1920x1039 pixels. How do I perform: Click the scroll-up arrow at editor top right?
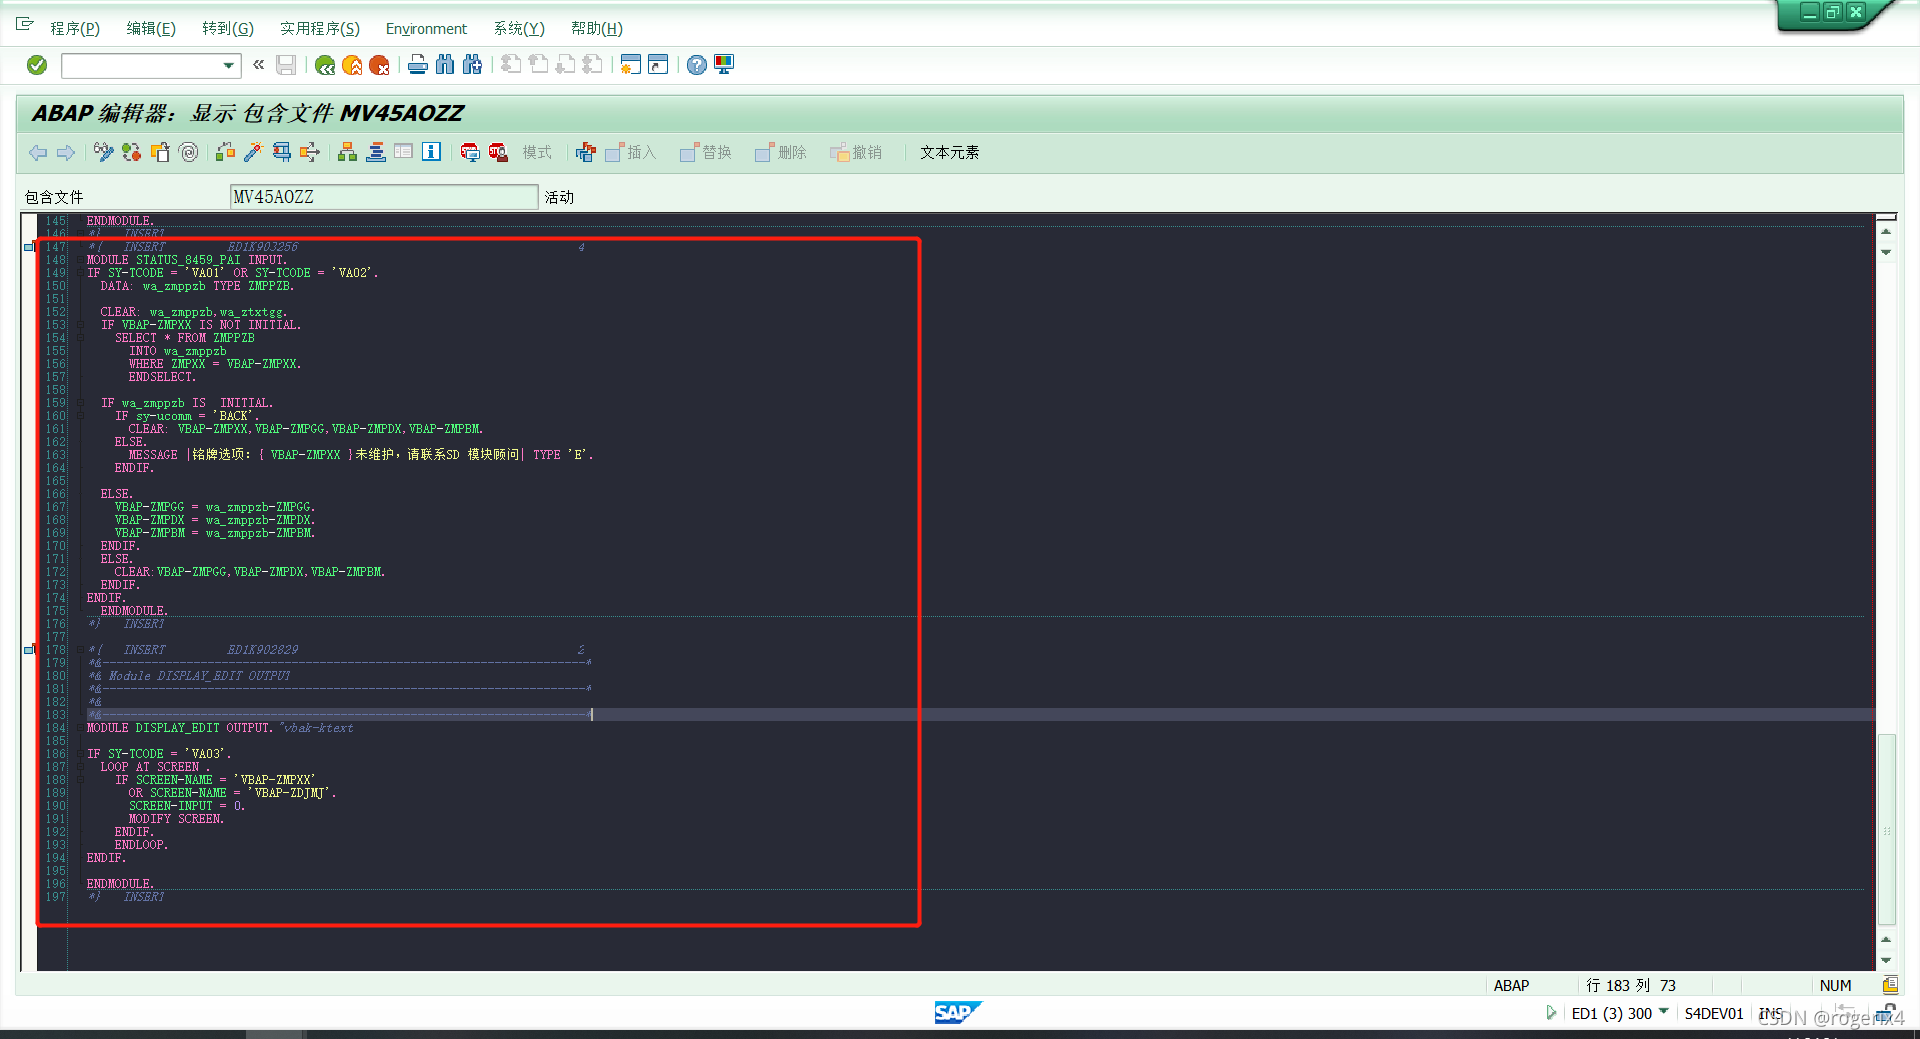pyautogui.click(x=1886, y=232)
